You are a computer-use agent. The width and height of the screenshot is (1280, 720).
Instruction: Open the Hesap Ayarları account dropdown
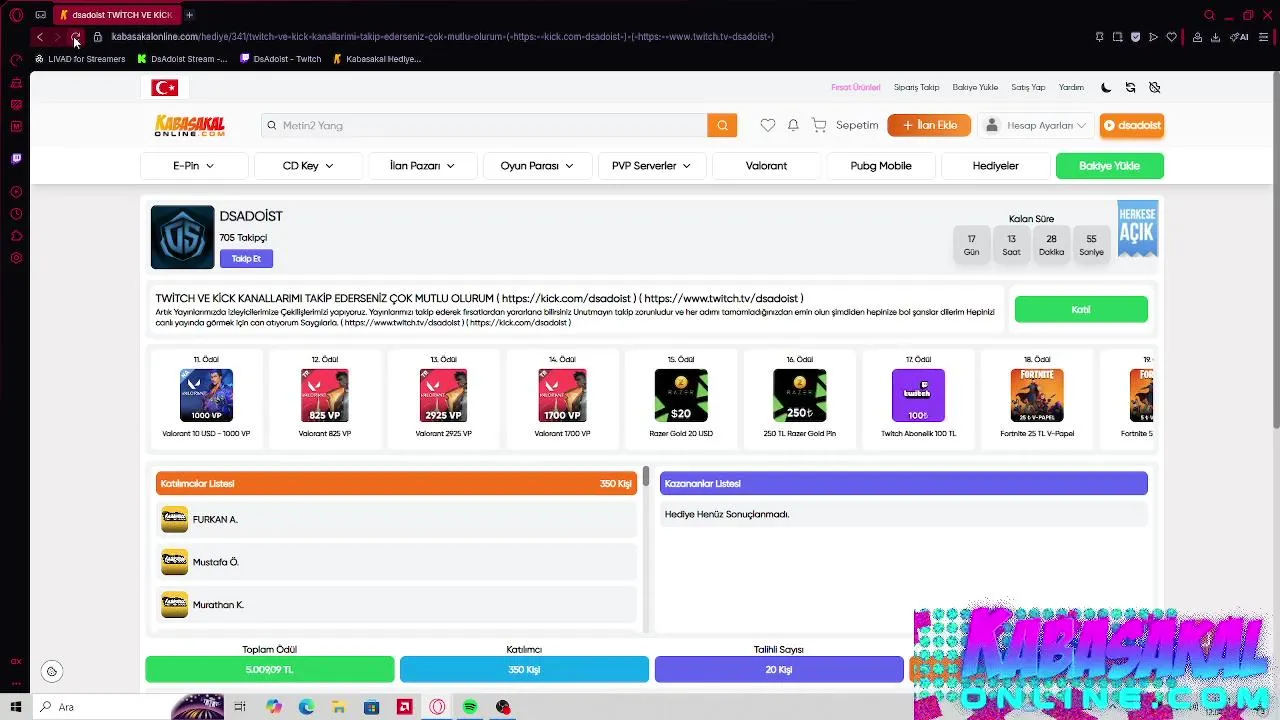[1036, 125]
